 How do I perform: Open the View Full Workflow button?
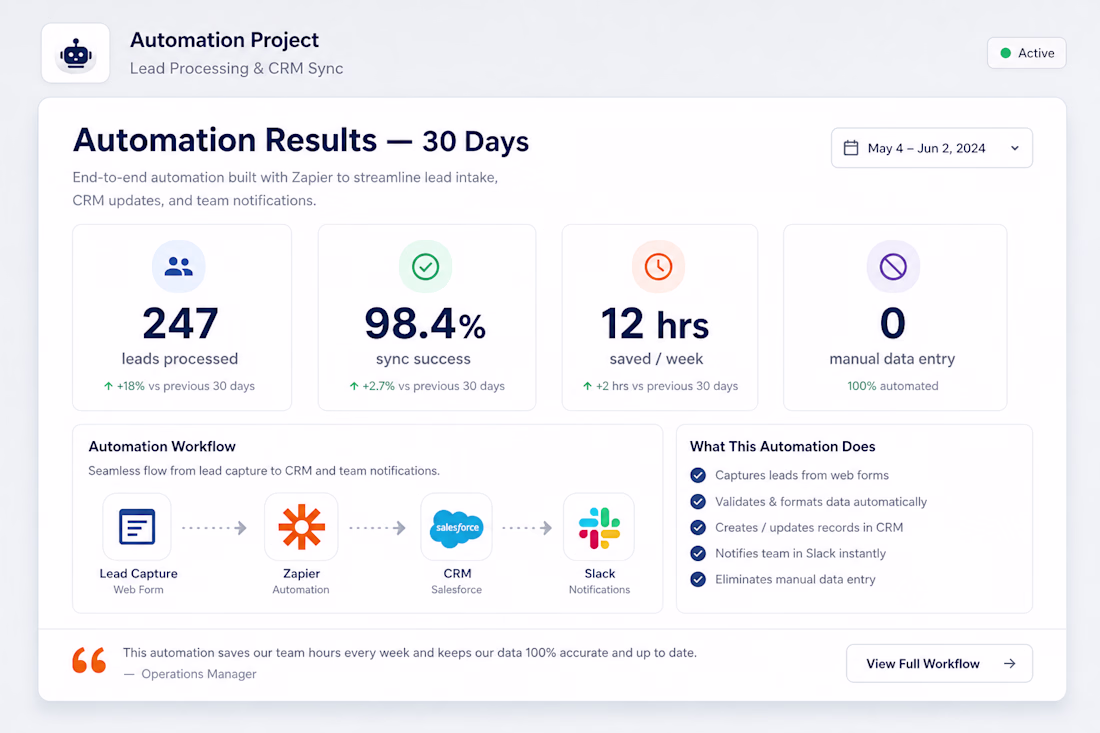(939, 664)
